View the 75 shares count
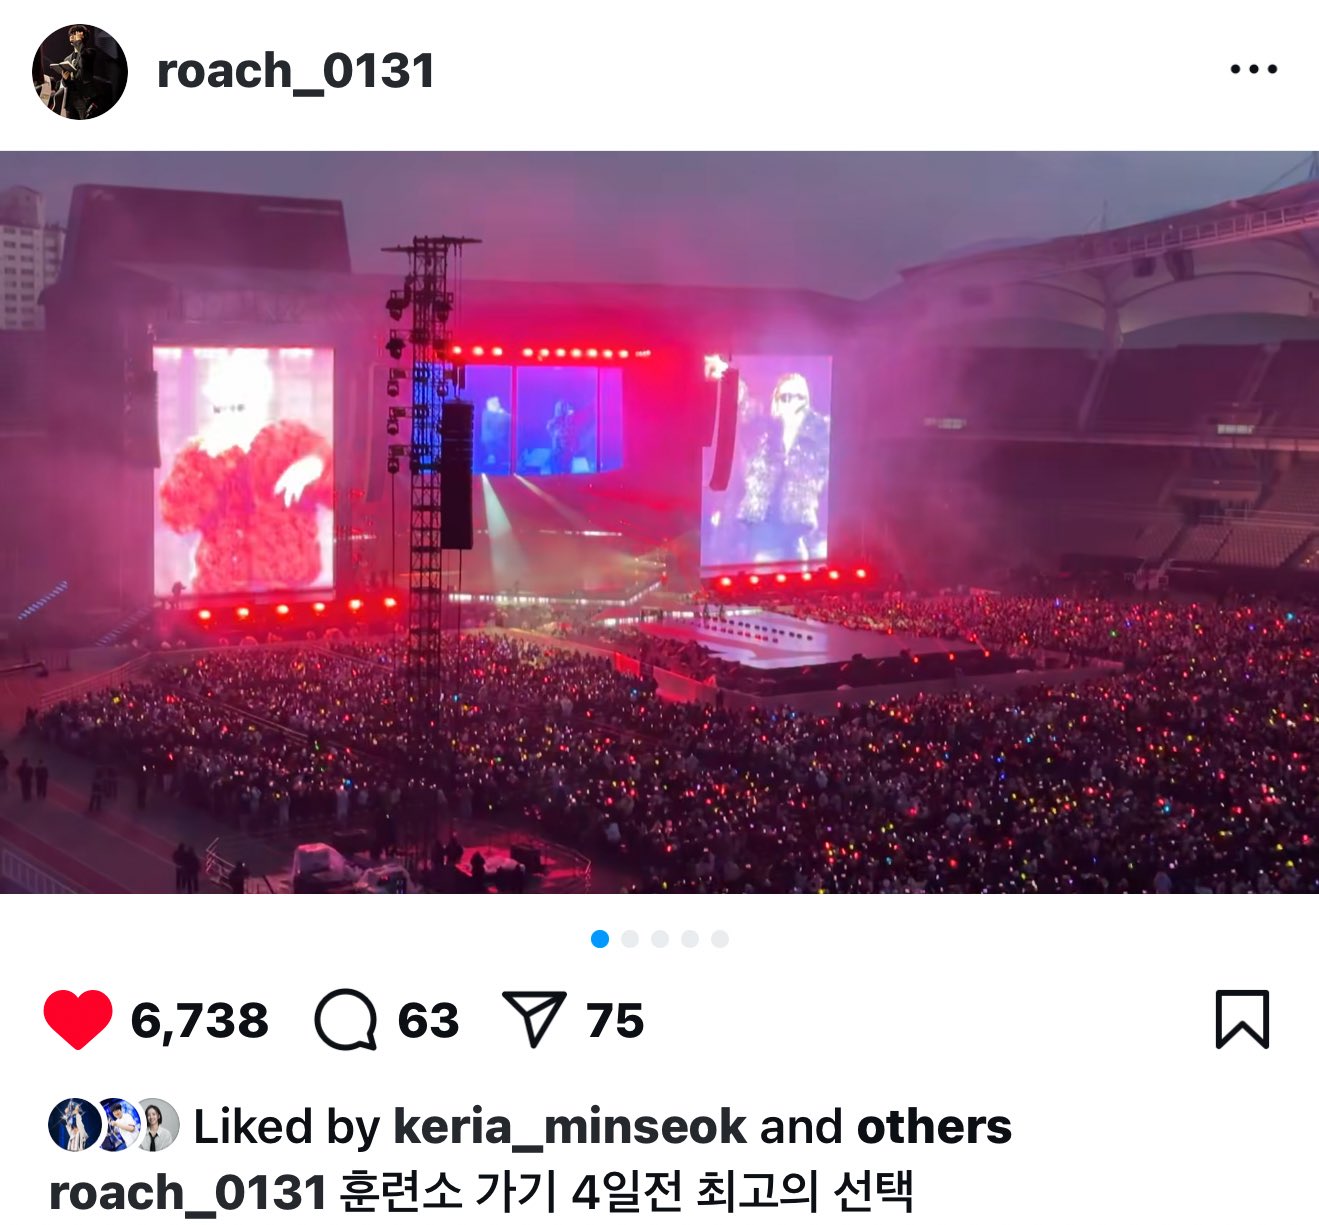The image size is (1319, 1225). coord(615,1021)
